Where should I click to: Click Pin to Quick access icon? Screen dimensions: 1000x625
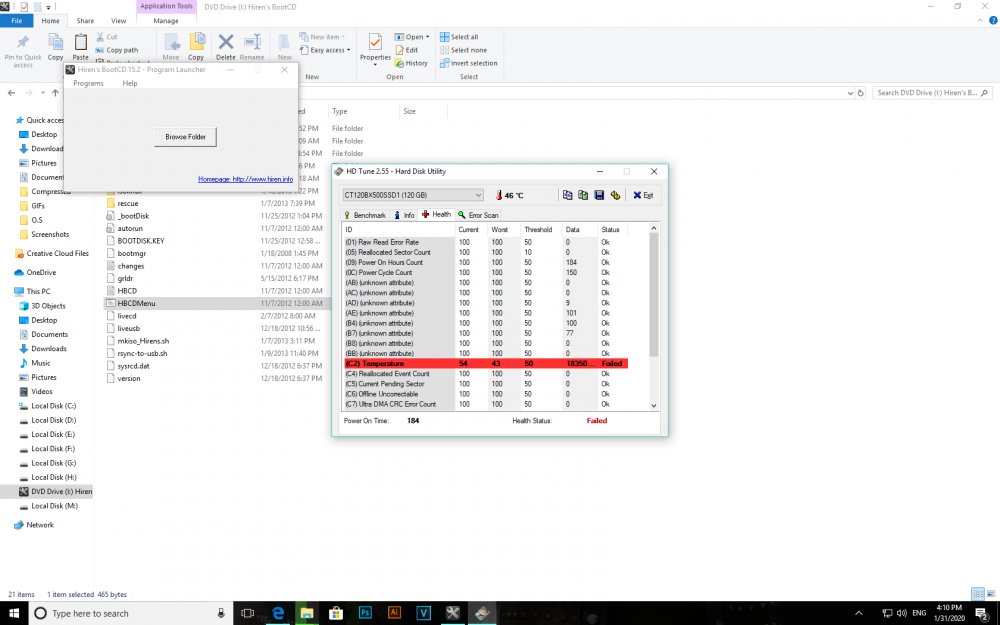pyautogui.click(x=23, y=50)
